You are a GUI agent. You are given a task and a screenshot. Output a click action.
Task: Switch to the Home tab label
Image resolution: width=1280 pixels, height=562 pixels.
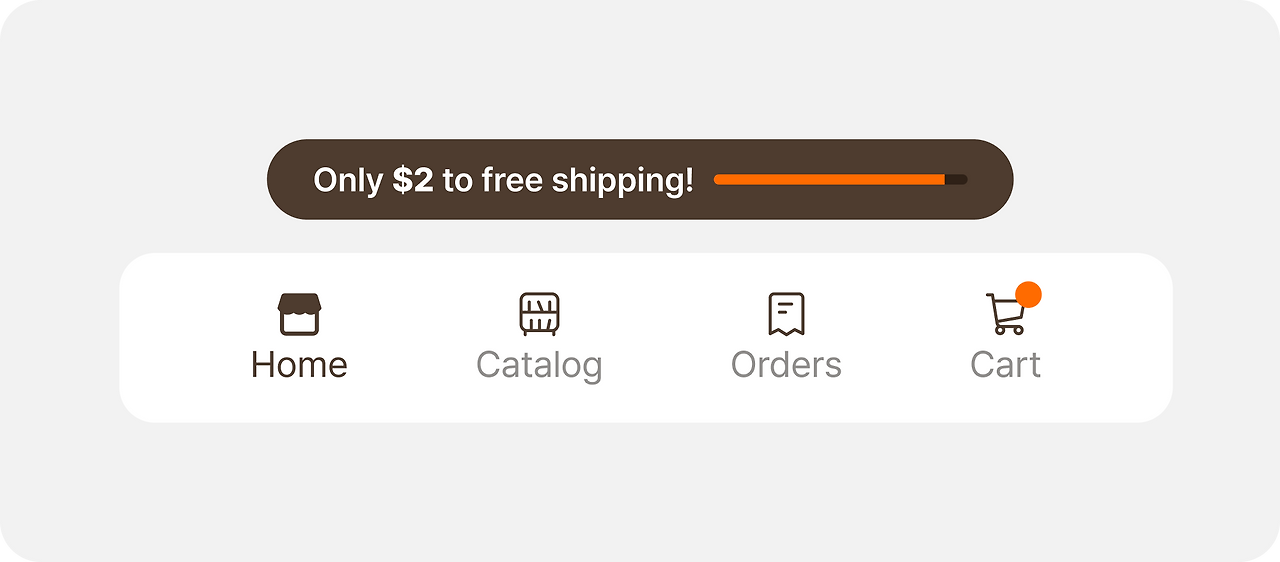pos(299,364)
